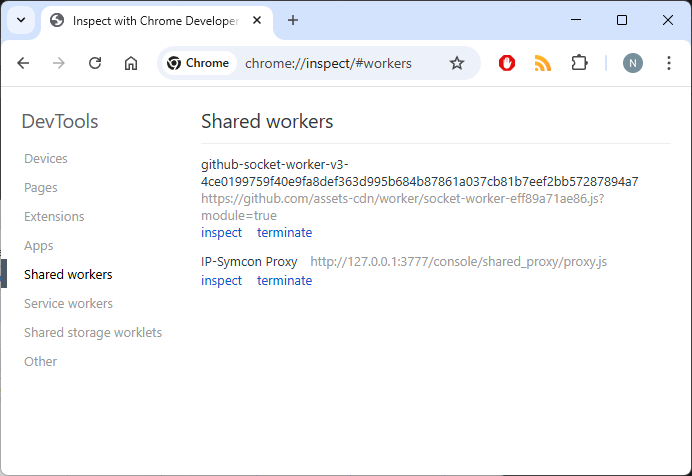The width and height of the screenshot is (692, 476).
Task: Select Shared storage worklets in sidebar
Action: point(93,333)
